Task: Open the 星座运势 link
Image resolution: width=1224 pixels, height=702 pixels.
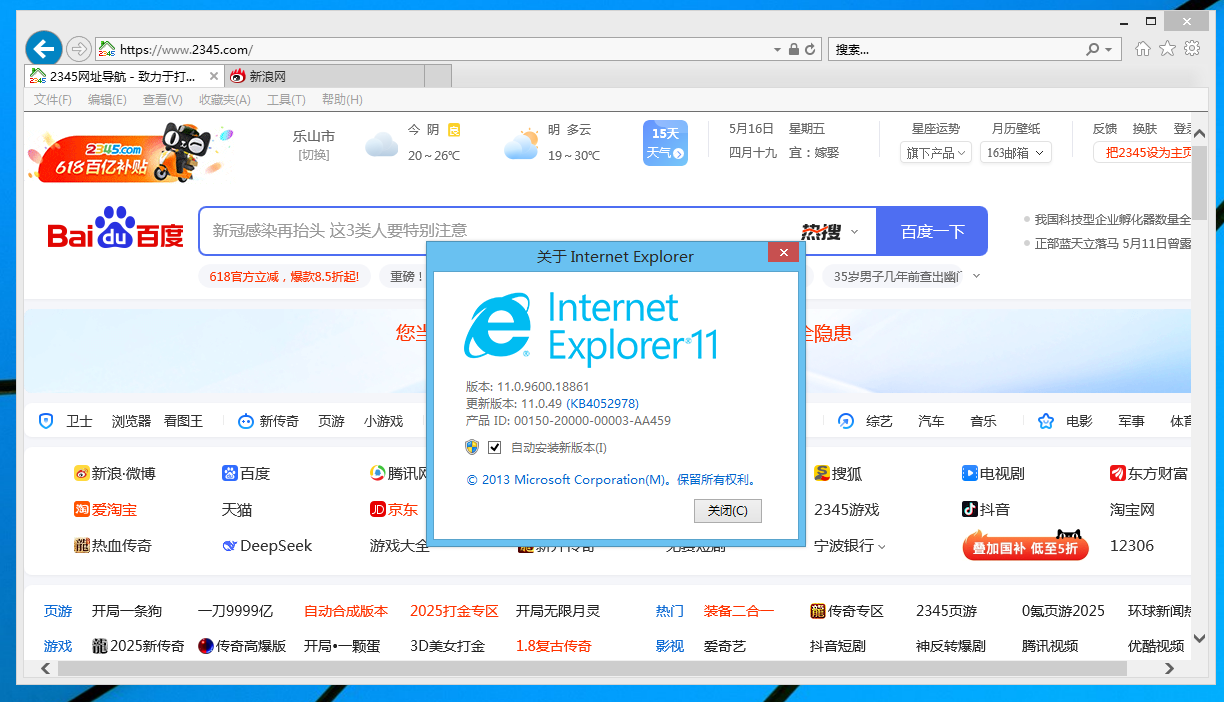Action: [936, 129]
